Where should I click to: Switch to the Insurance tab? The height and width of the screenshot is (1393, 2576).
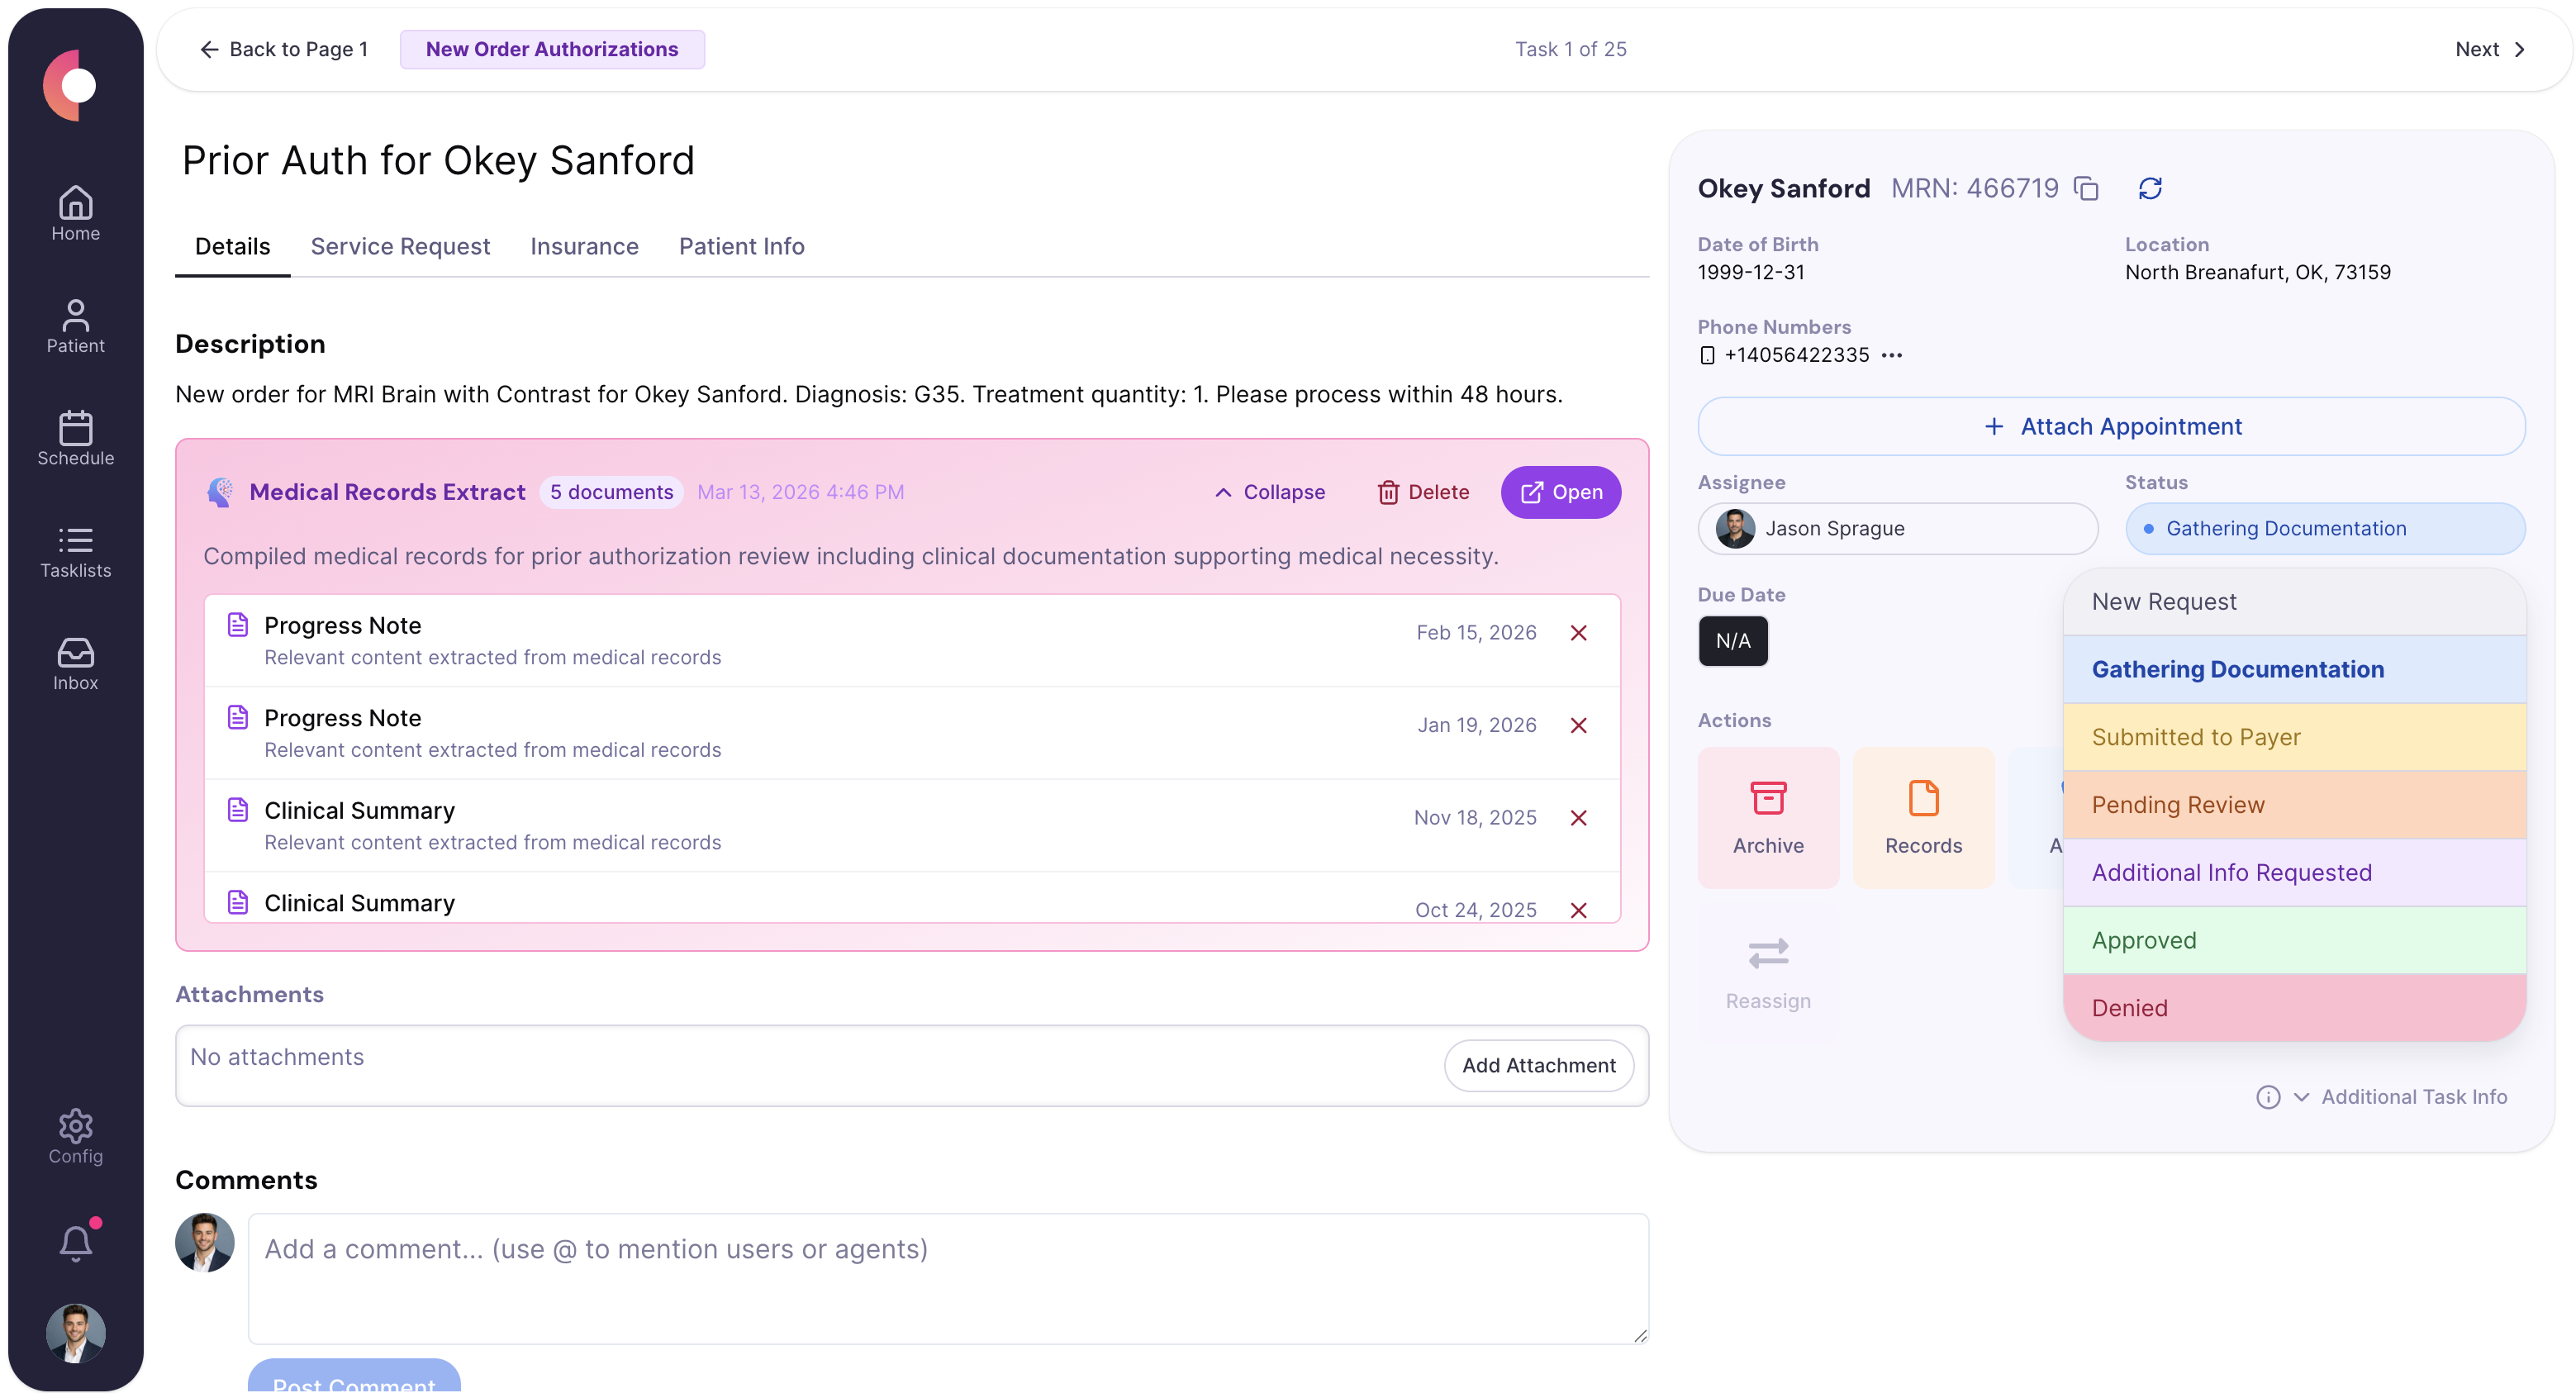[584, 246]
